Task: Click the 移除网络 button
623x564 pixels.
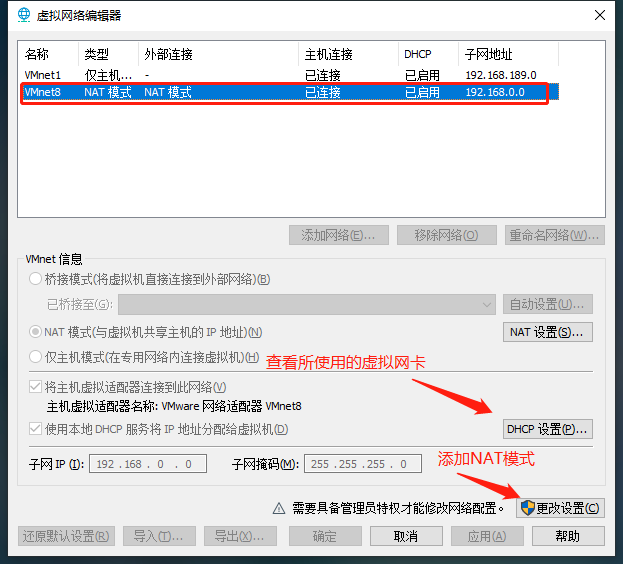Action: click(x=447, y=235)
